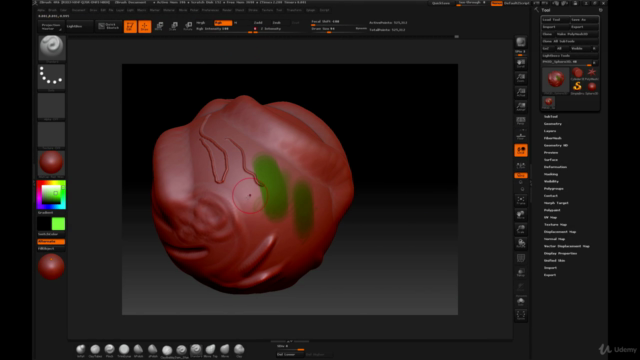Click the green main color swatch
Image resolution: width=640 pixels, height=360 pixels.
point(58,224)
